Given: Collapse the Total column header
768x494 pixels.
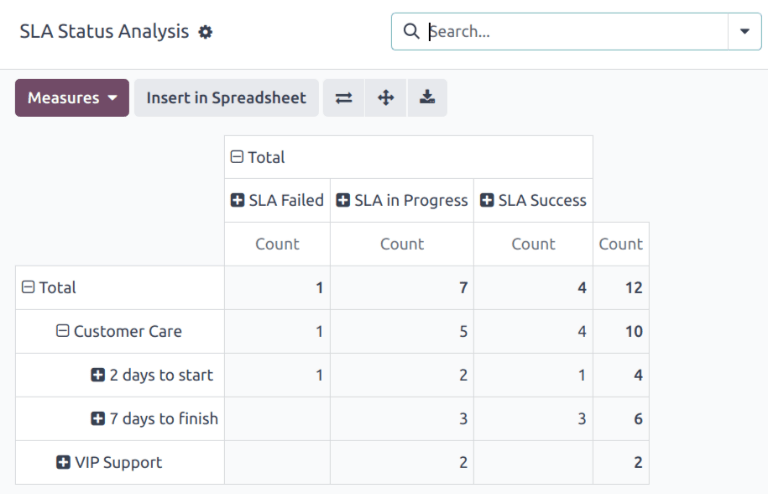Looking at the screenshot, I should [x=258, y=157].
